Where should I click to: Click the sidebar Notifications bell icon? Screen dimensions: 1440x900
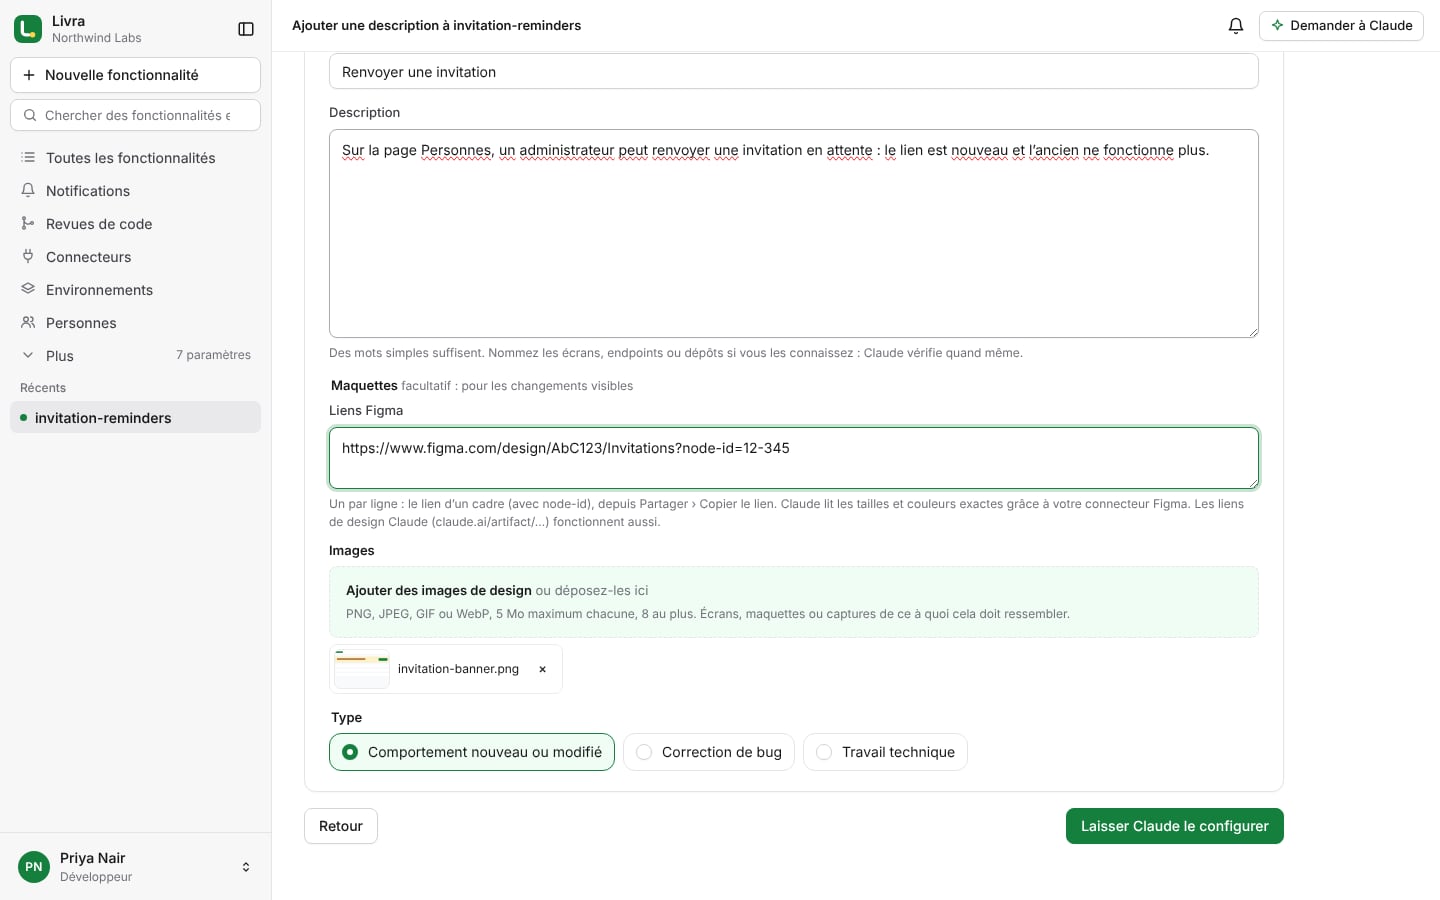28,190
